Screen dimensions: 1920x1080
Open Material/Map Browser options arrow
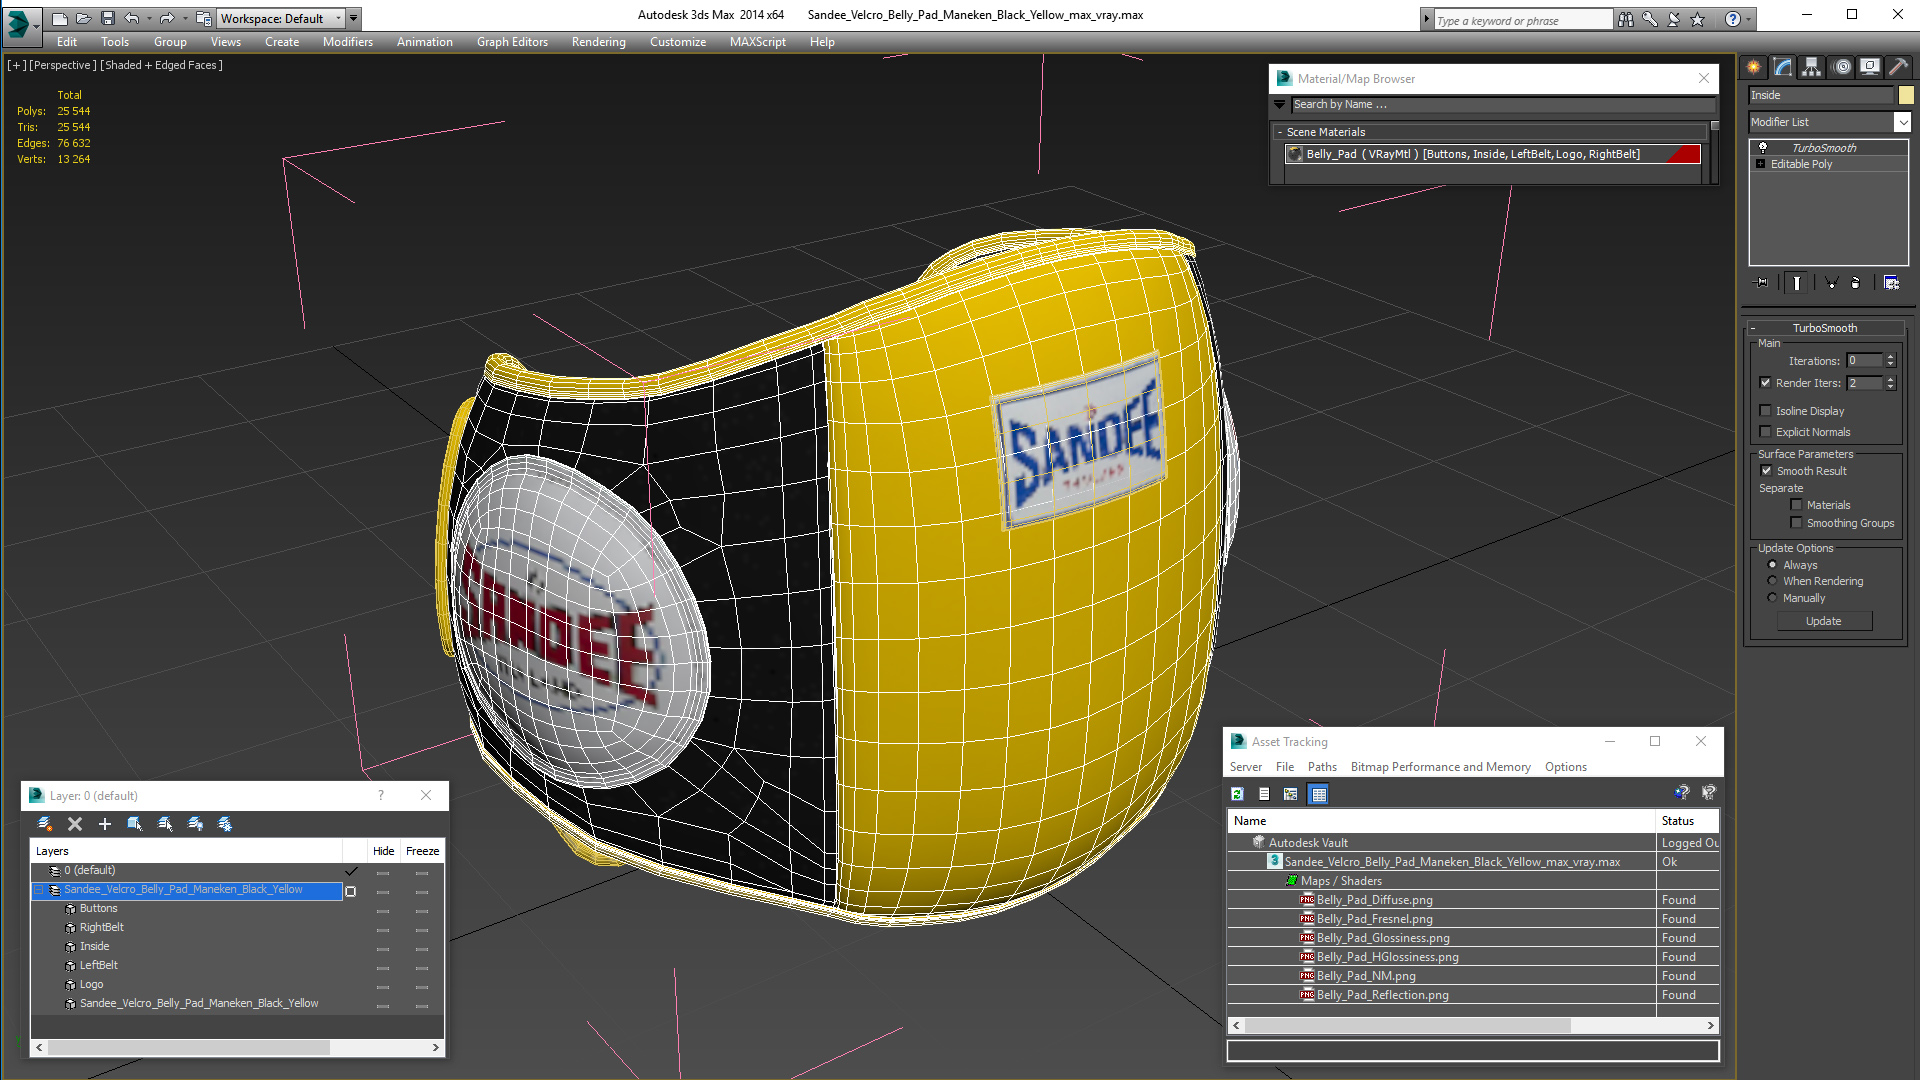[x=1279, y=104]
